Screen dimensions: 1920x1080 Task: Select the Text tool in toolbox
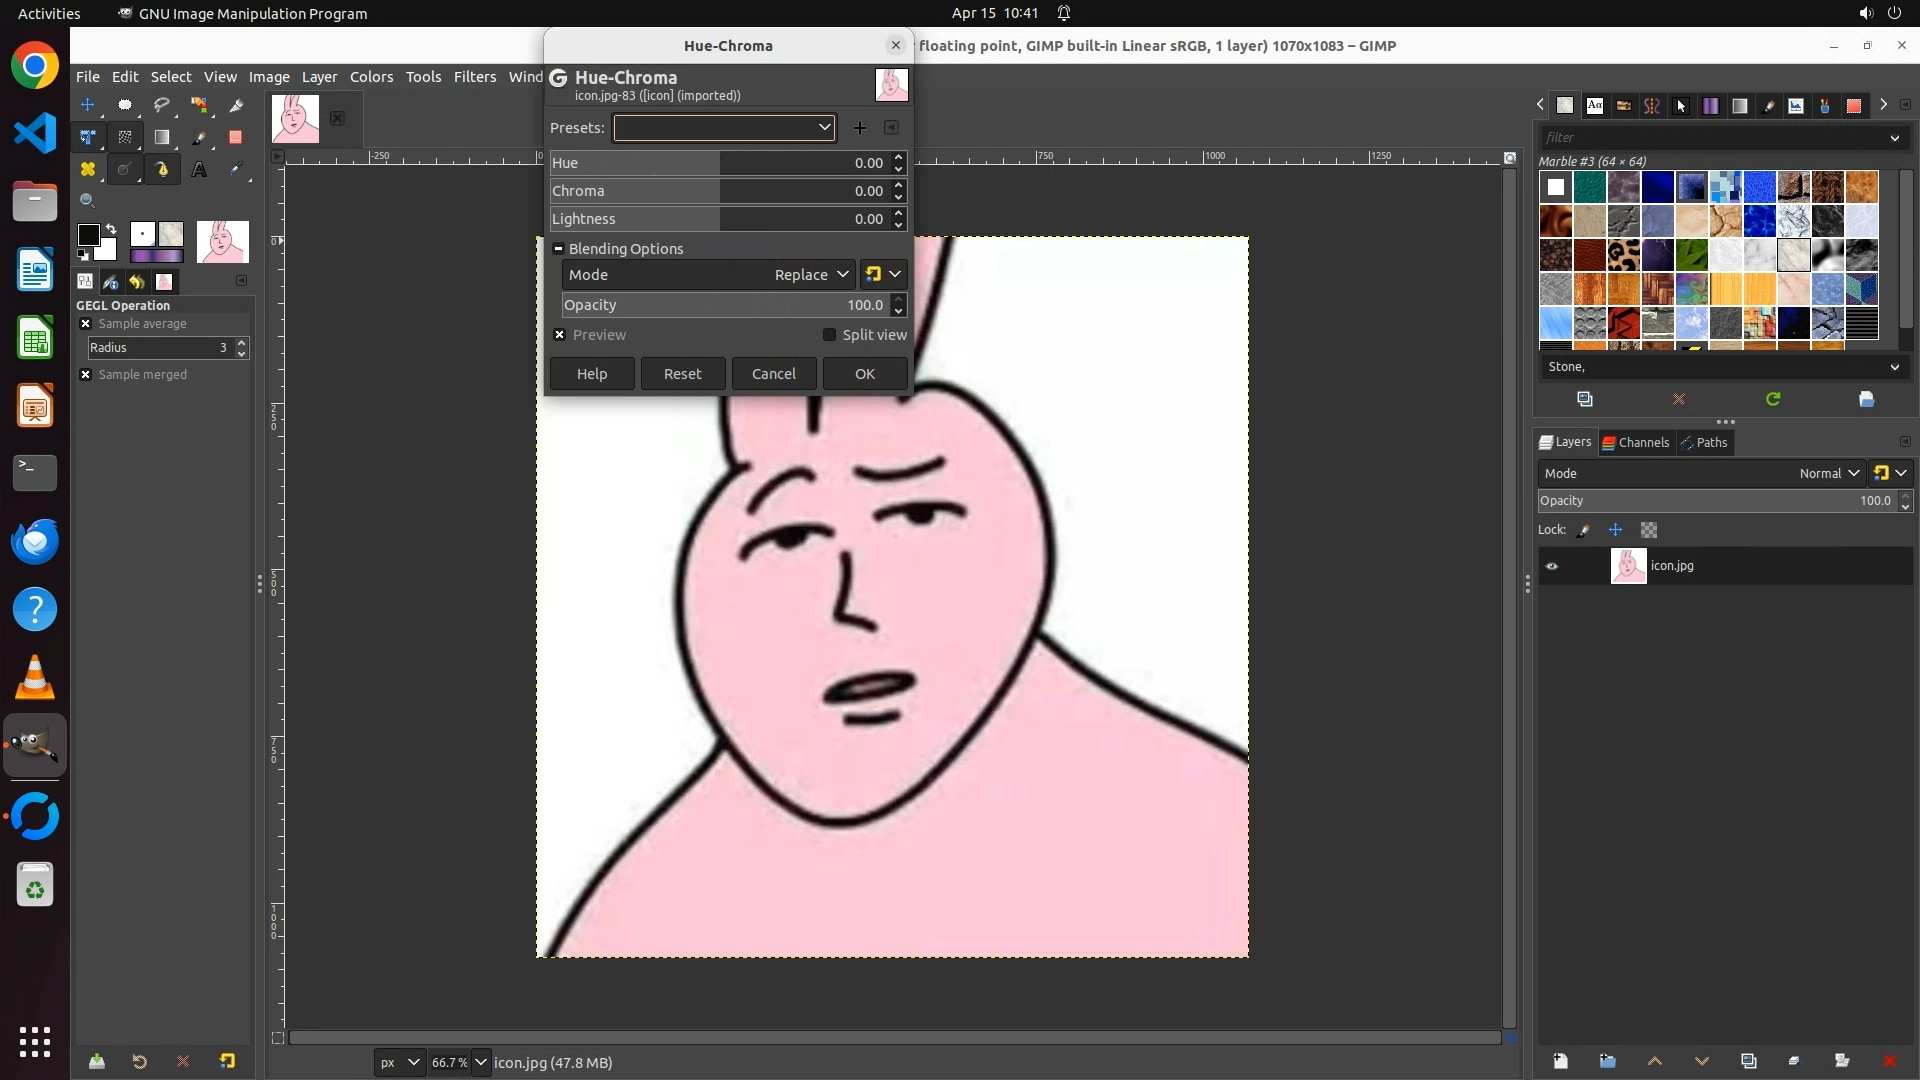tap(199, 169)
